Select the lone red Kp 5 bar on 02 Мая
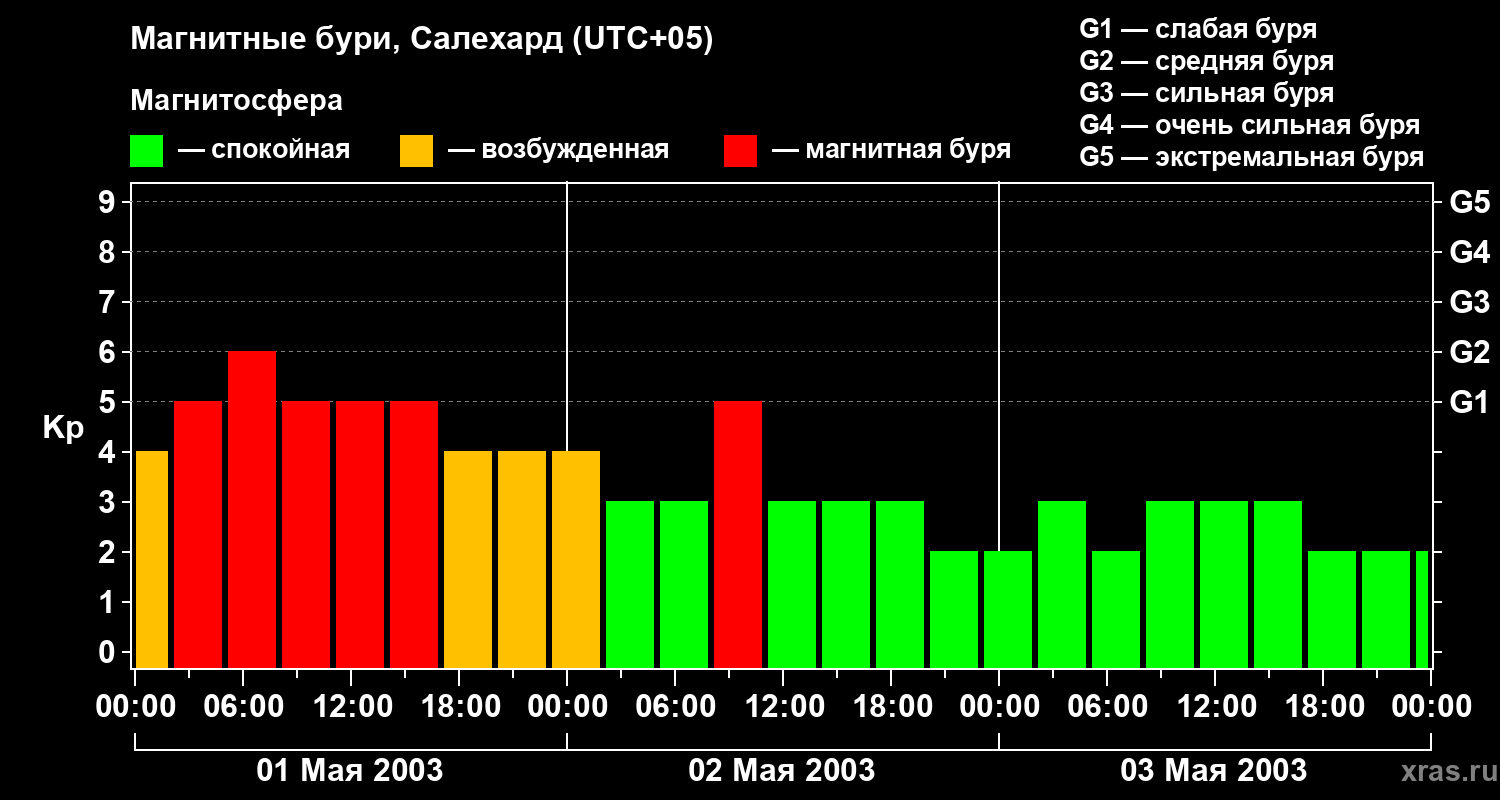Image resolution: width=1500 pixels, height=800 pixels. [738, 534]
